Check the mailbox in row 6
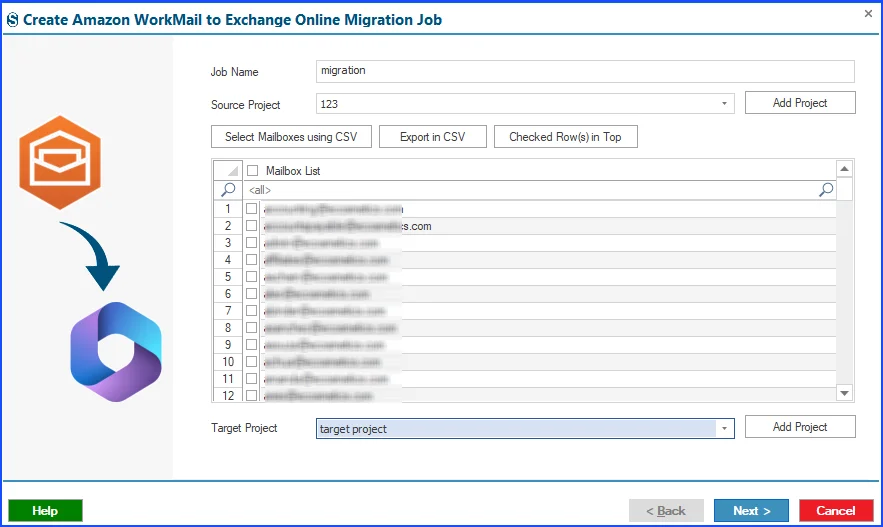 [252, 293]
